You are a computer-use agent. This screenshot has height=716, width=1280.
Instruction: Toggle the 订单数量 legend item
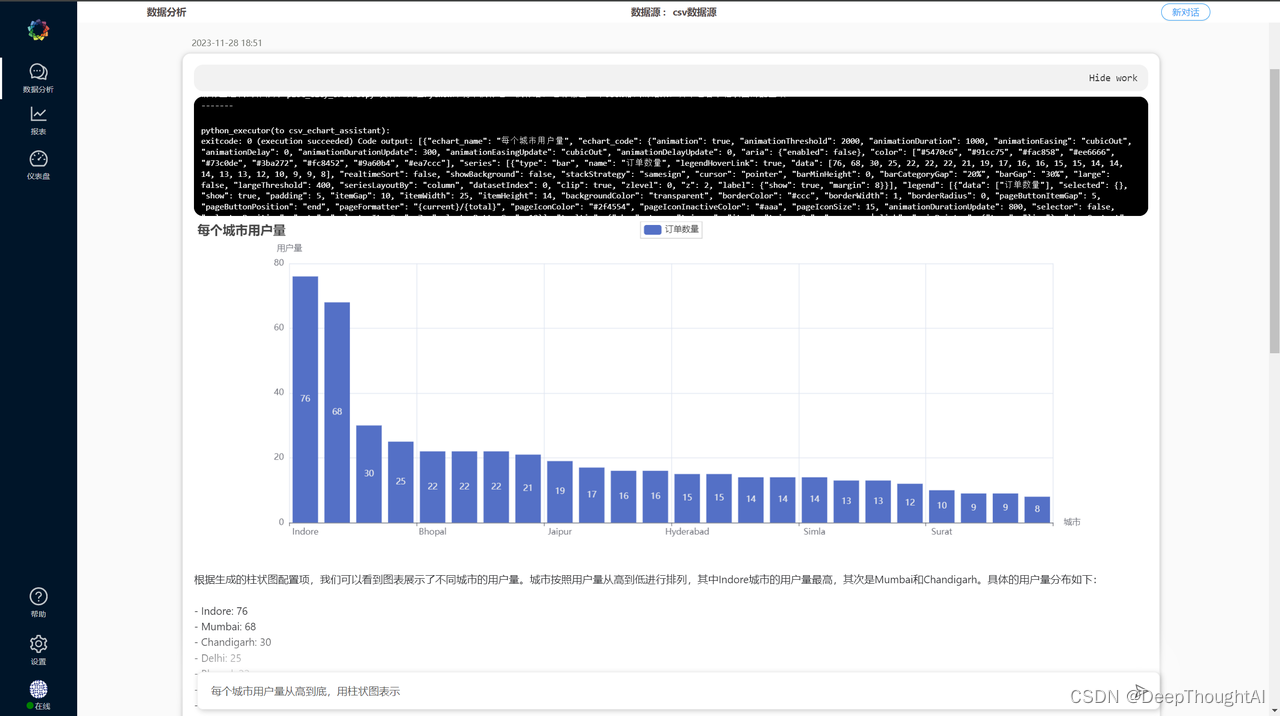pos(671,230)
